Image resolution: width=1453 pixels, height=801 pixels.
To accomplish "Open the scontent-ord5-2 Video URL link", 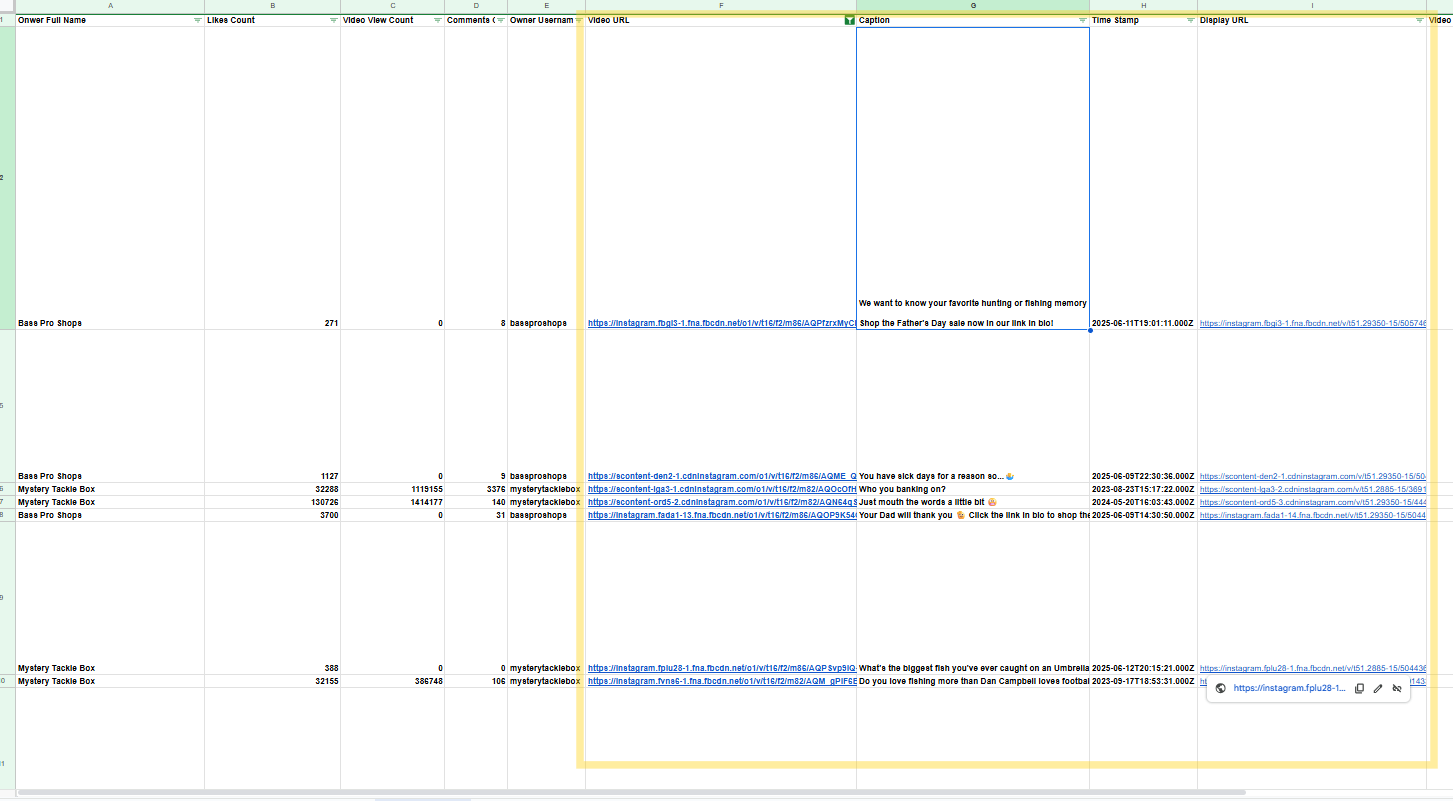I will pos(722,502).
